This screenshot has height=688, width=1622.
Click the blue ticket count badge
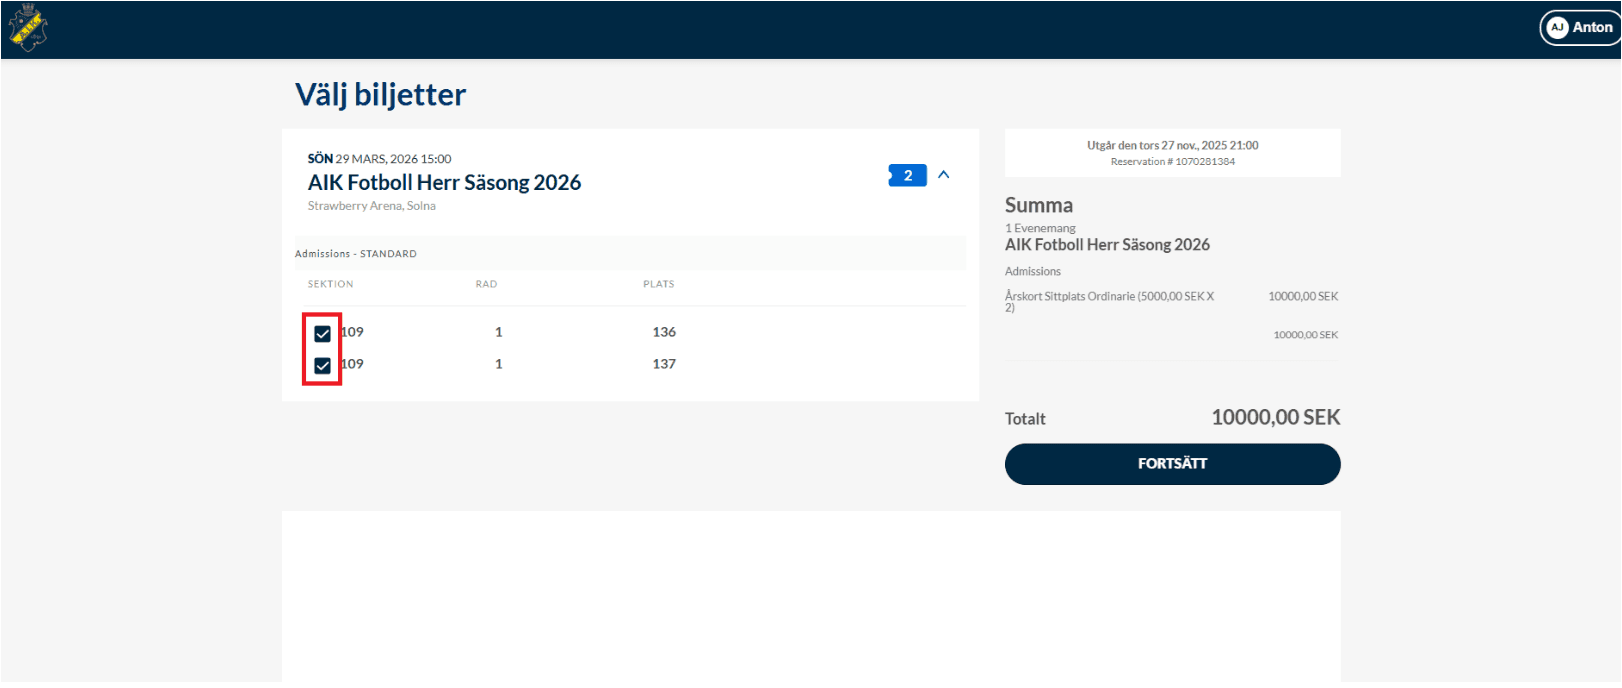tap(907, 176)
